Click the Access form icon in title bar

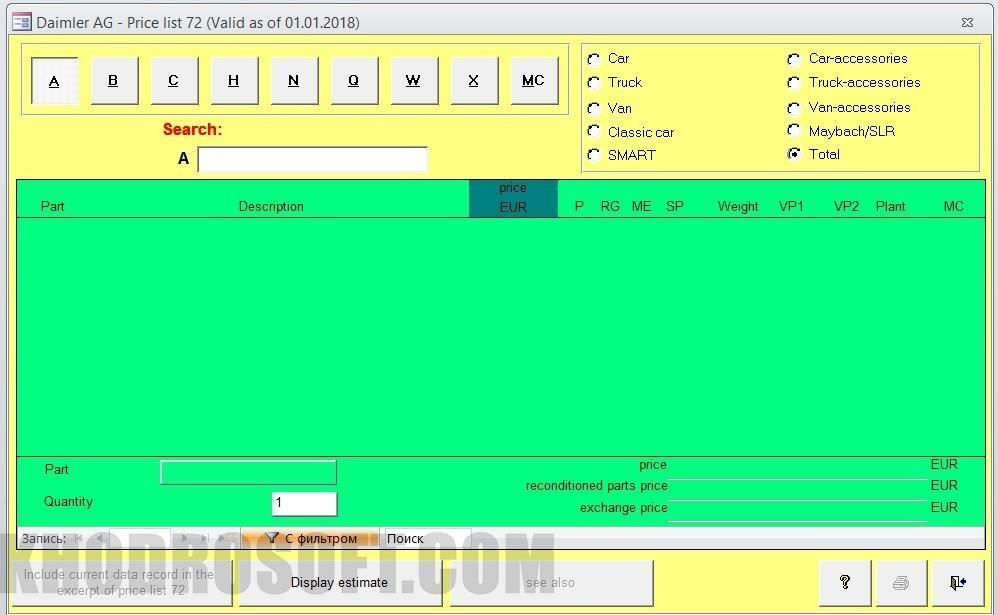click(x=22, y=22)
